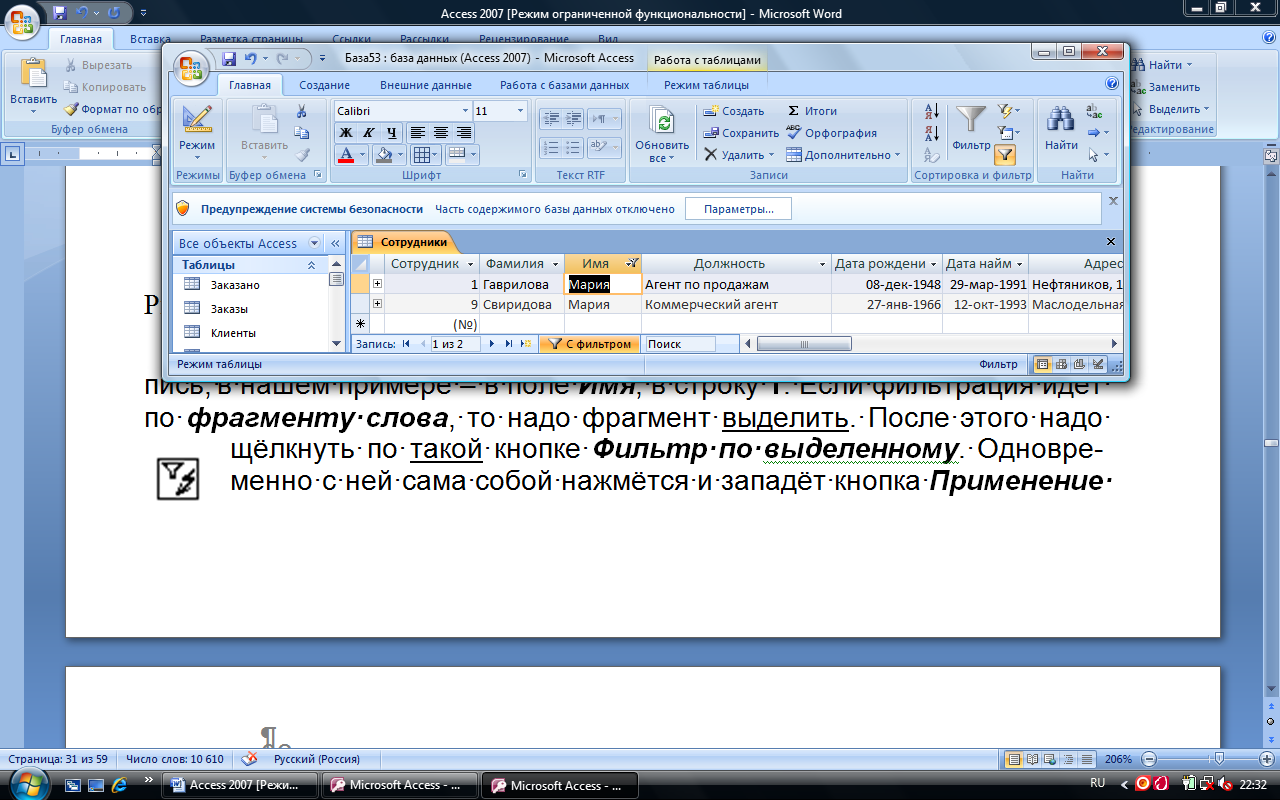
Task: Click the font color A red swatch
Action: point(346,155)
